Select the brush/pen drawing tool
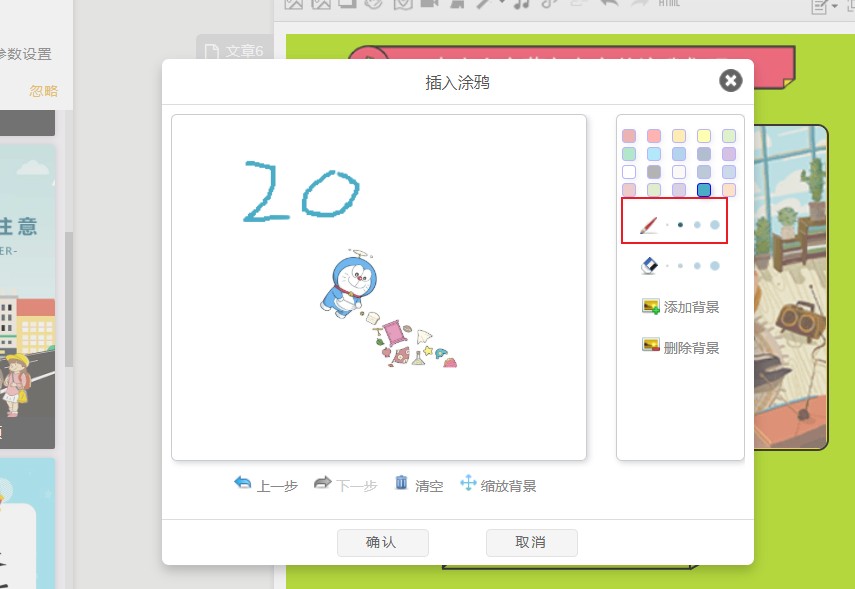Viewport: 855px width, 589px height. tap(647, 225)
